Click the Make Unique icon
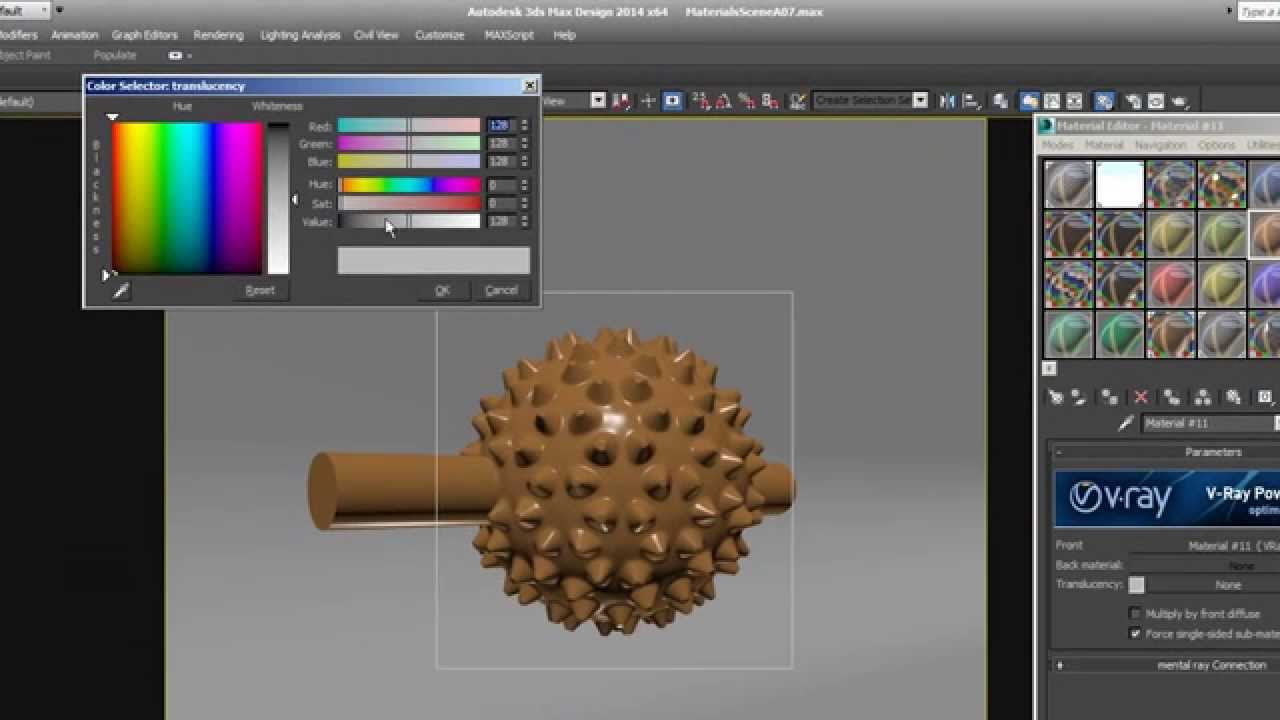 pos(1203,397)
